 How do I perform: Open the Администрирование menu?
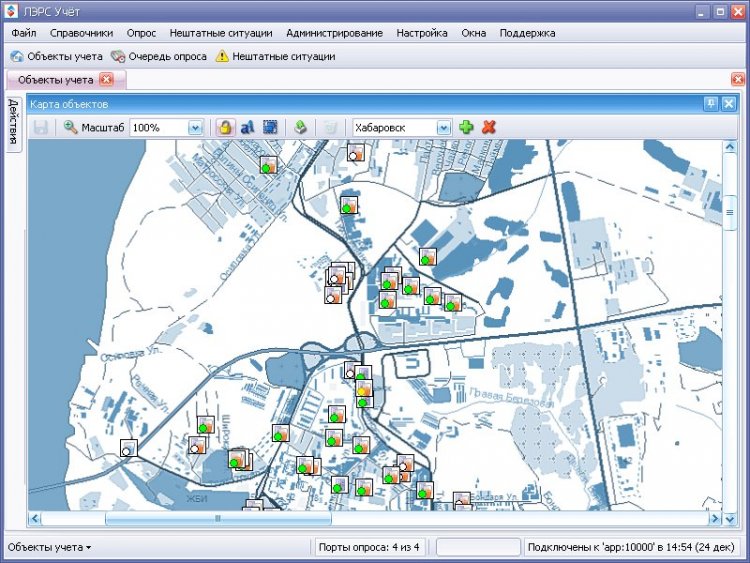point(334,33)
